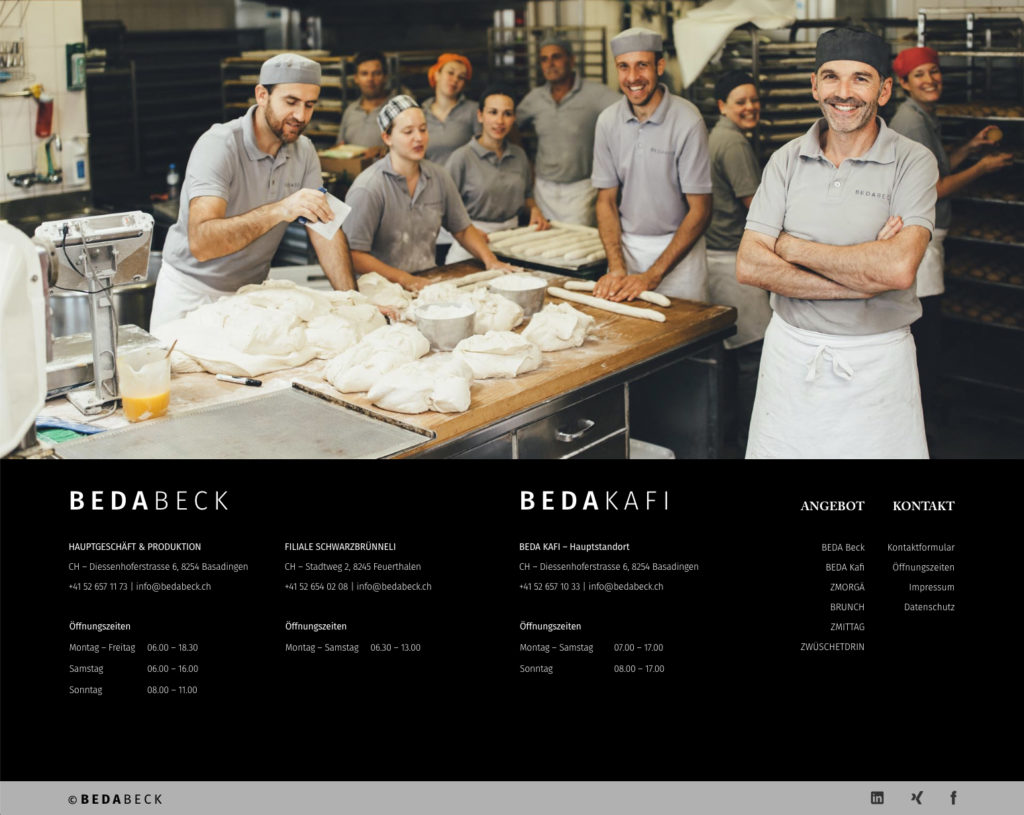Image resolution: width=1024 pixels, height=815 pixels.
Task: Open the KONTAKT menu heading
Action: tap(923, 506)
